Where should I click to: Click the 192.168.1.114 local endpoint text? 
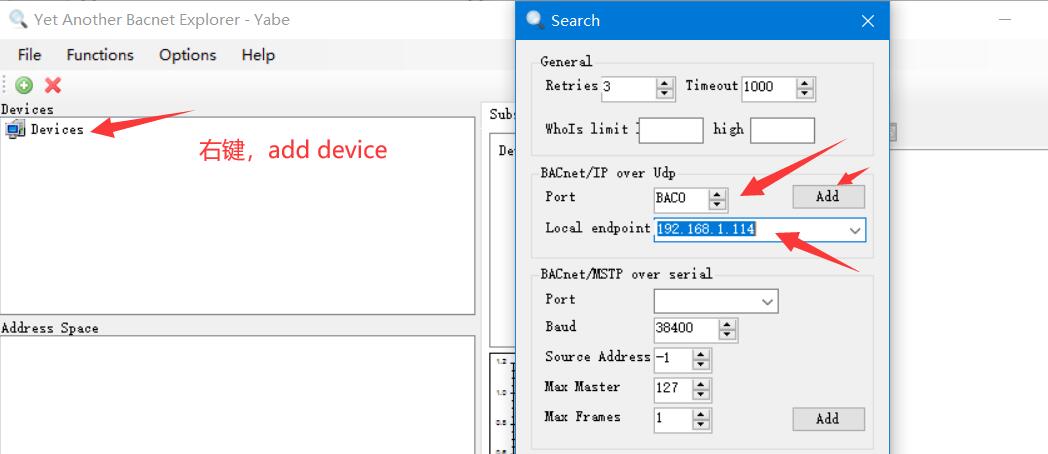(706, 229)
